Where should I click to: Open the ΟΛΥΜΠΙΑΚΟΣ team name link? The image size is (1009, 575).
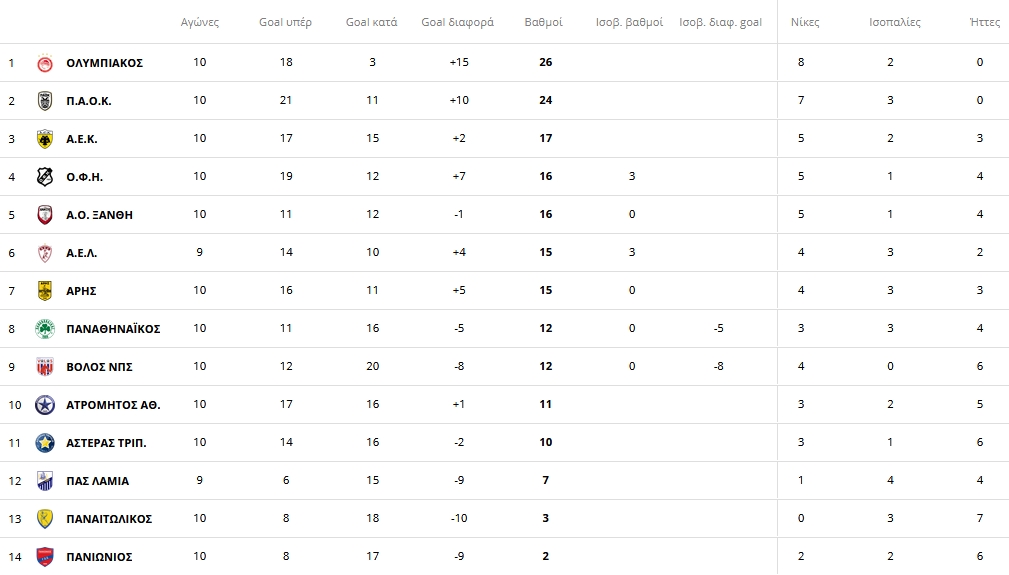tap(104, 63)
